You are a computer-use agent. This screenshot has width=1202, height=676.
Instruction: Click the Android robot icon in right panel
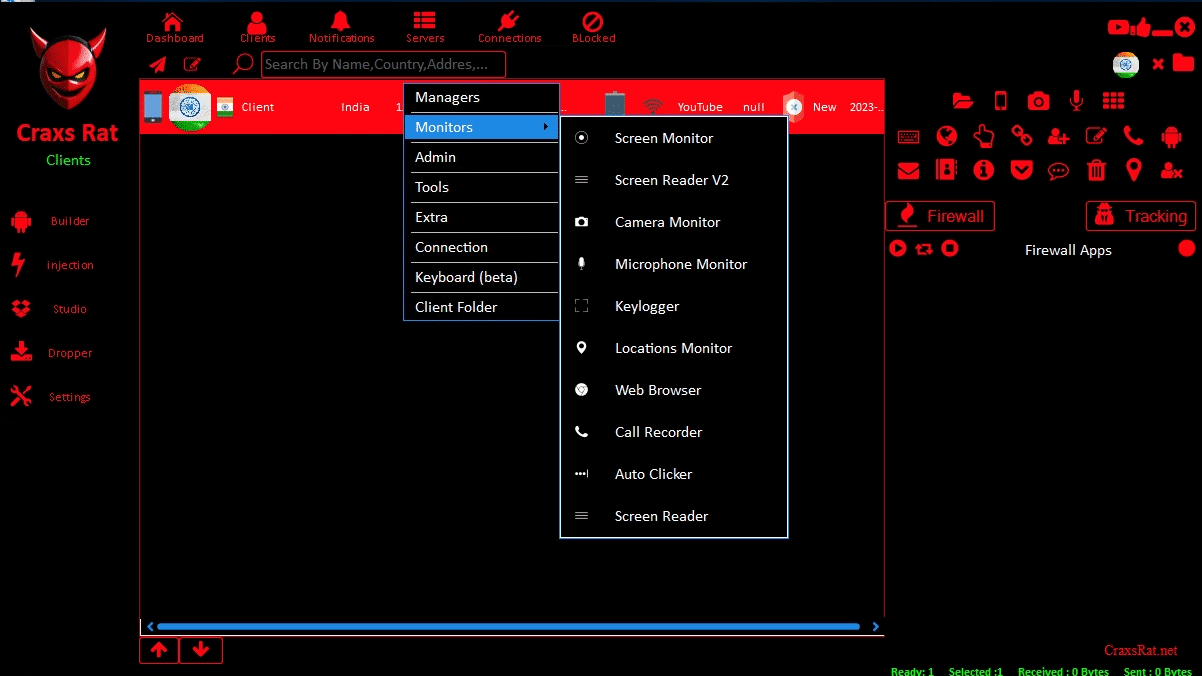click(x=1171, y=136)
